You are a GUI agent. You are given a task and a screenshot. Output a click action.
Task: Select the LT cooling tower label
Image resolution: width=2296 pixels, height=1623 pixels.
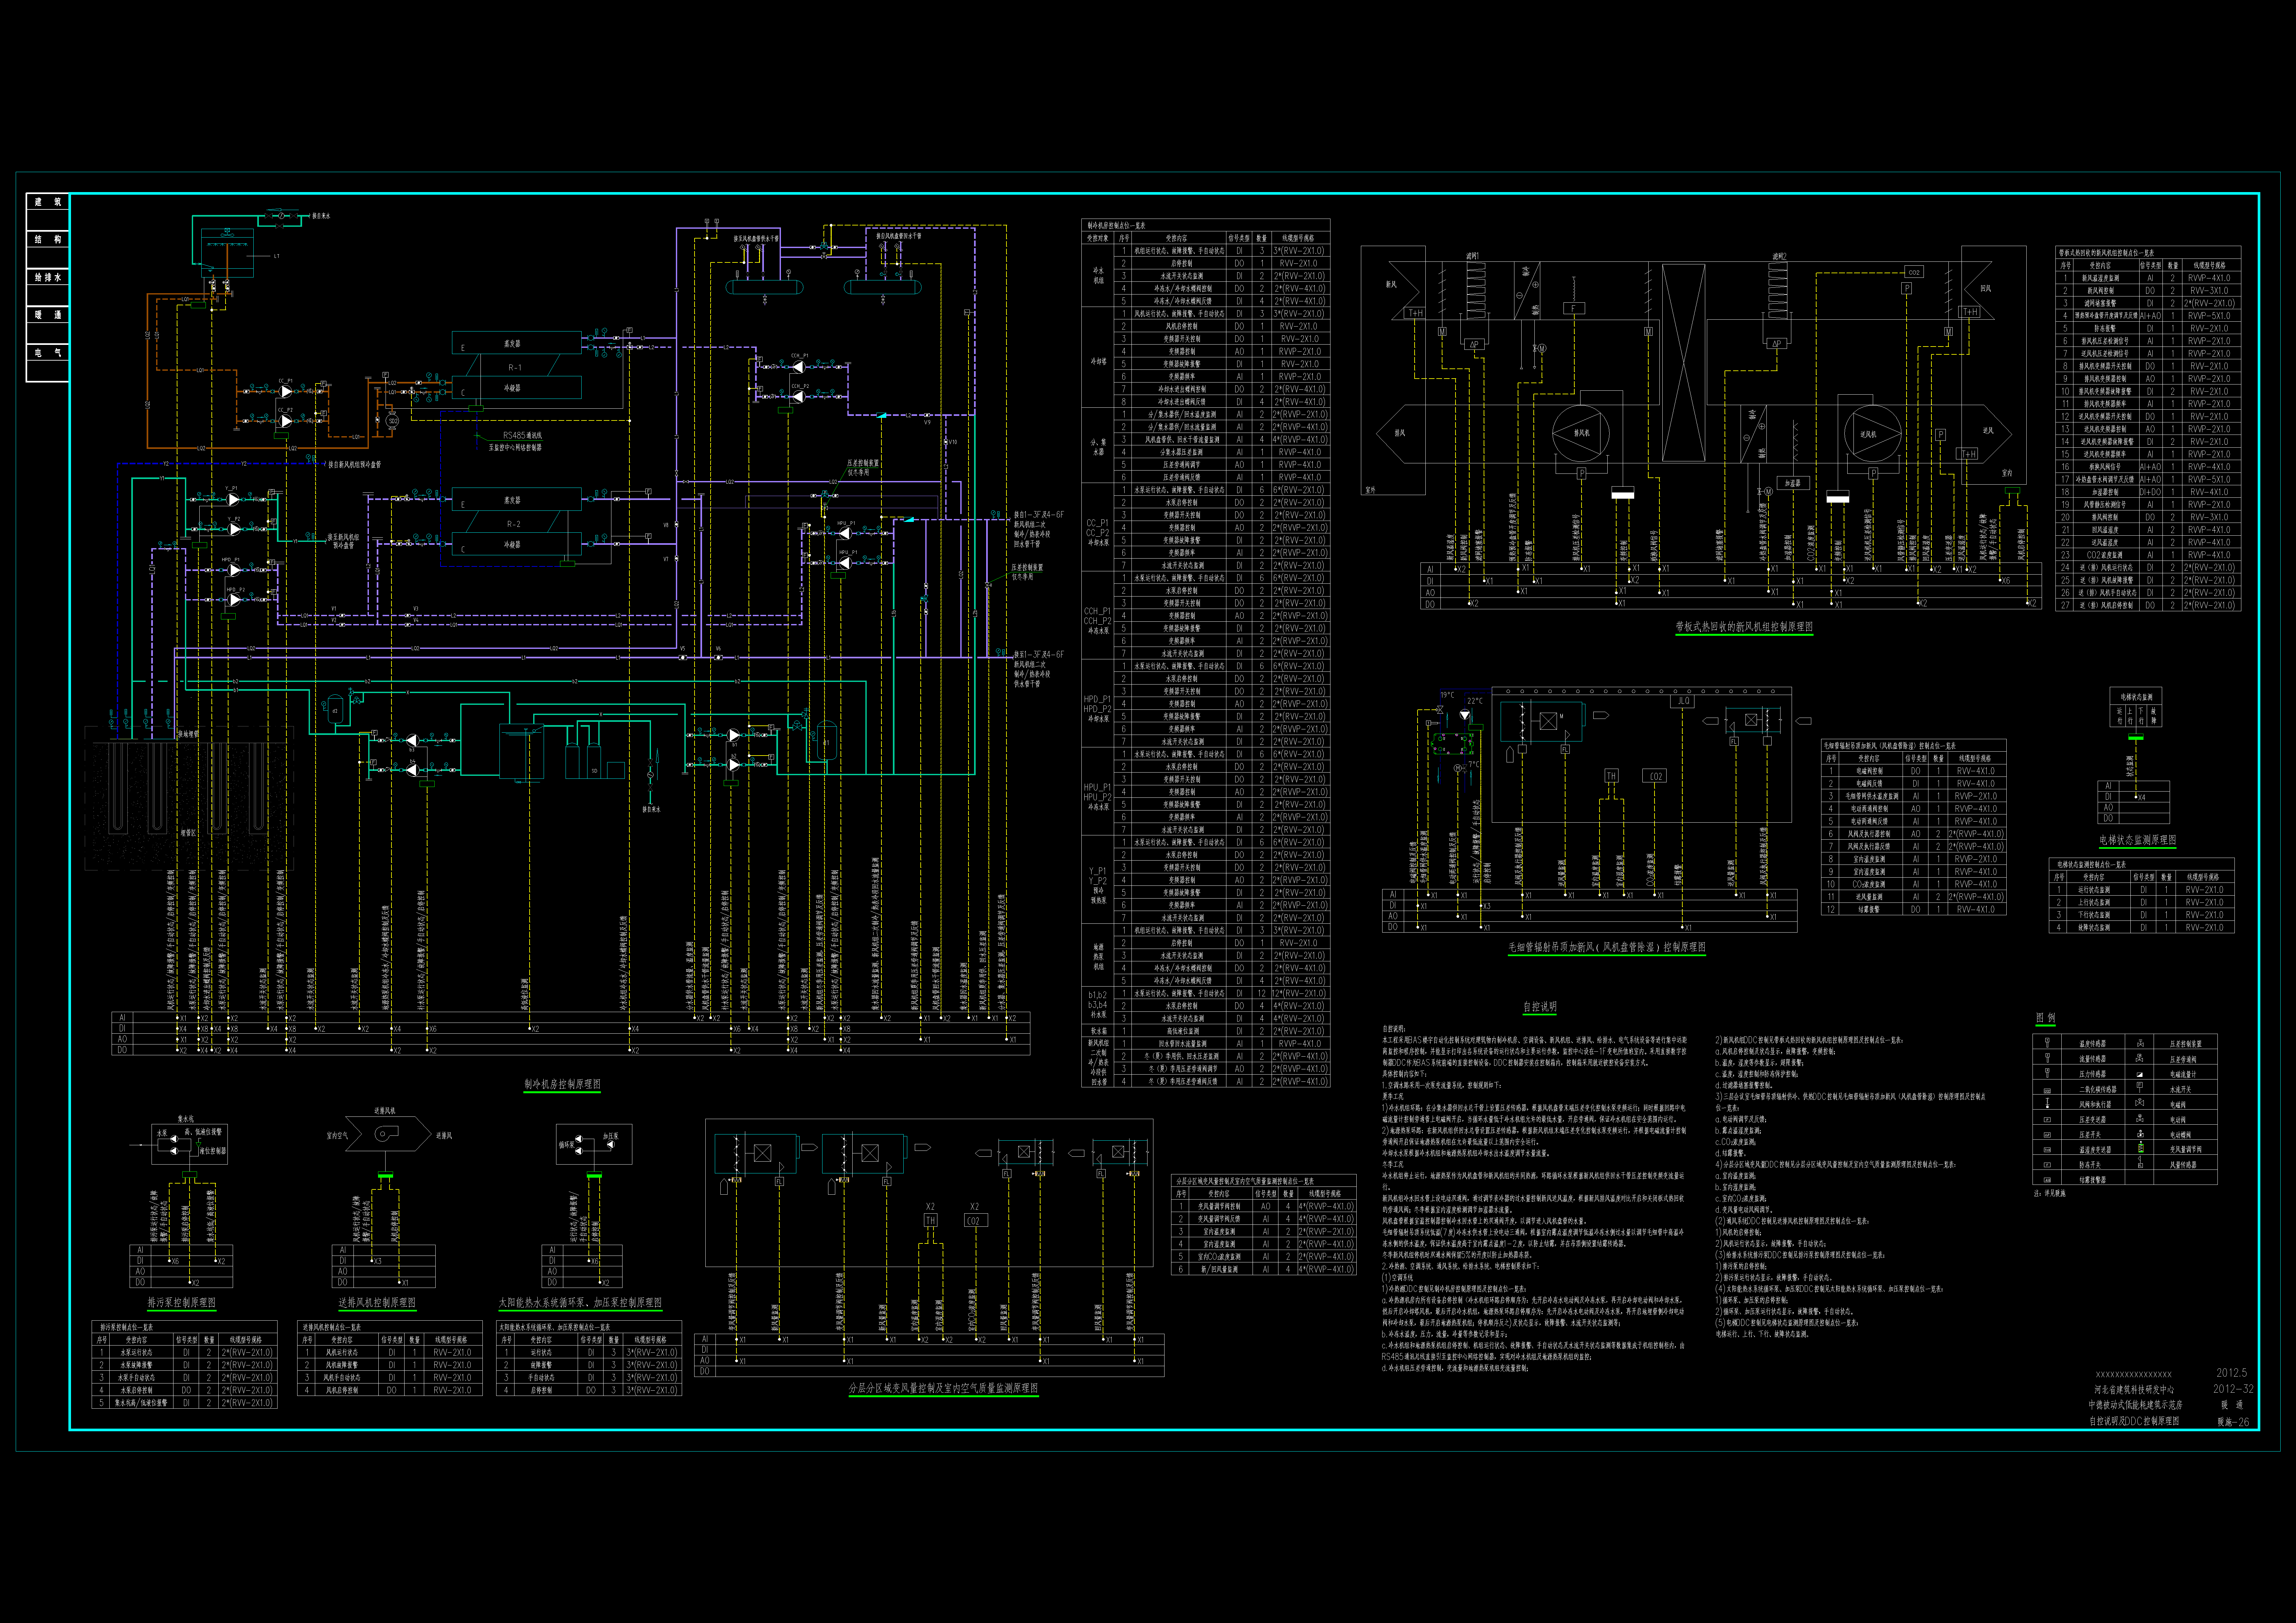point(277,256)
